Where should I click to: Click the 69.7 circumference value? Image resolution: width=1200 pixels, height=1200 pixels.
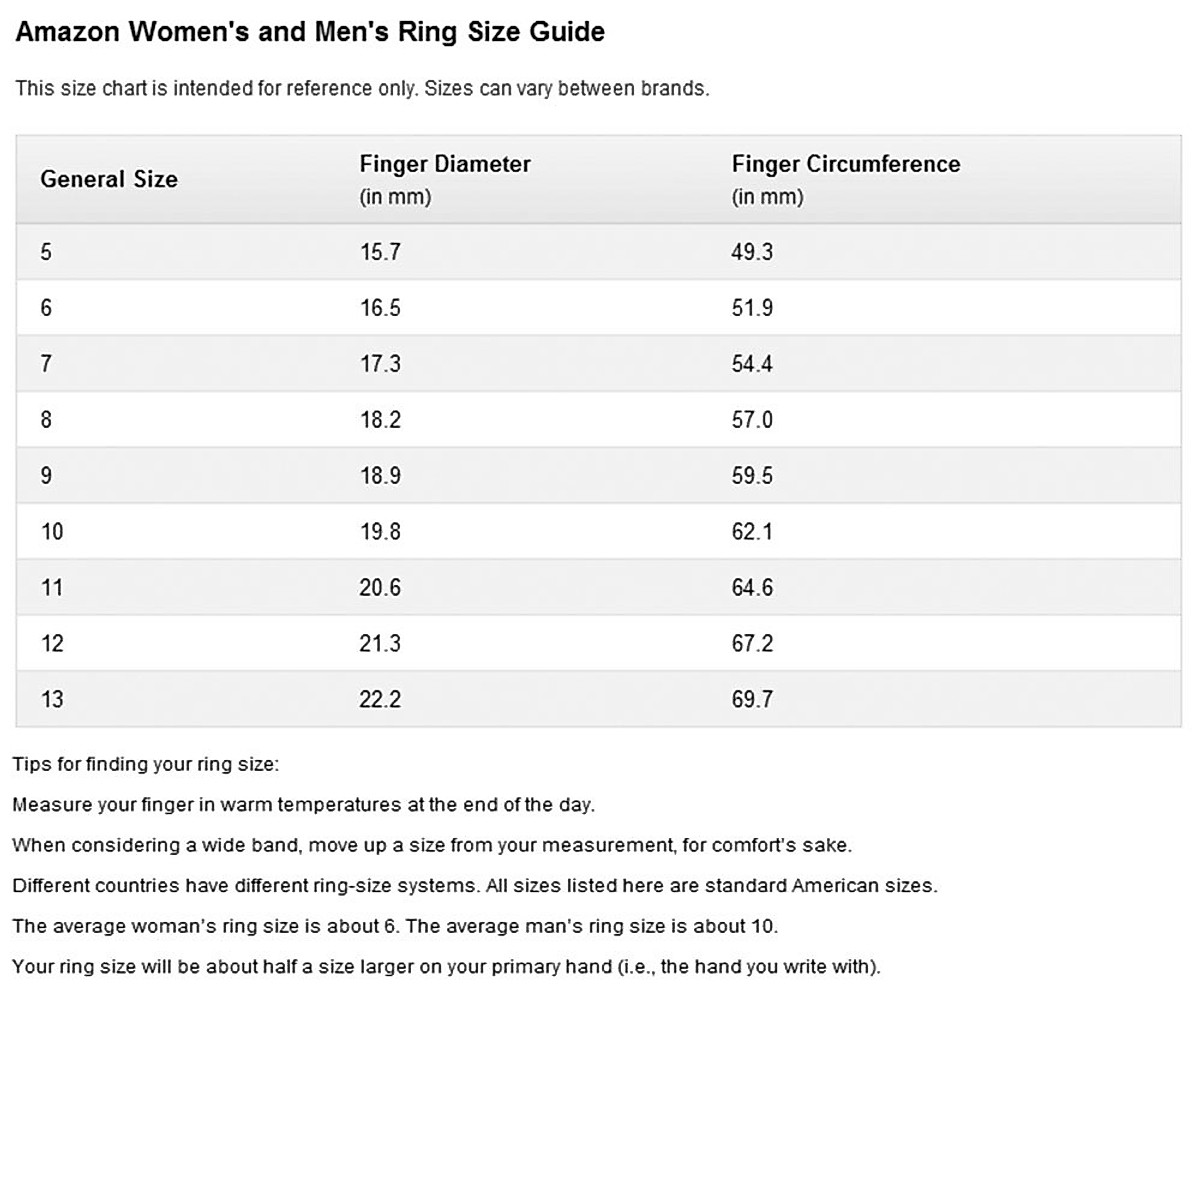[752, 700]
